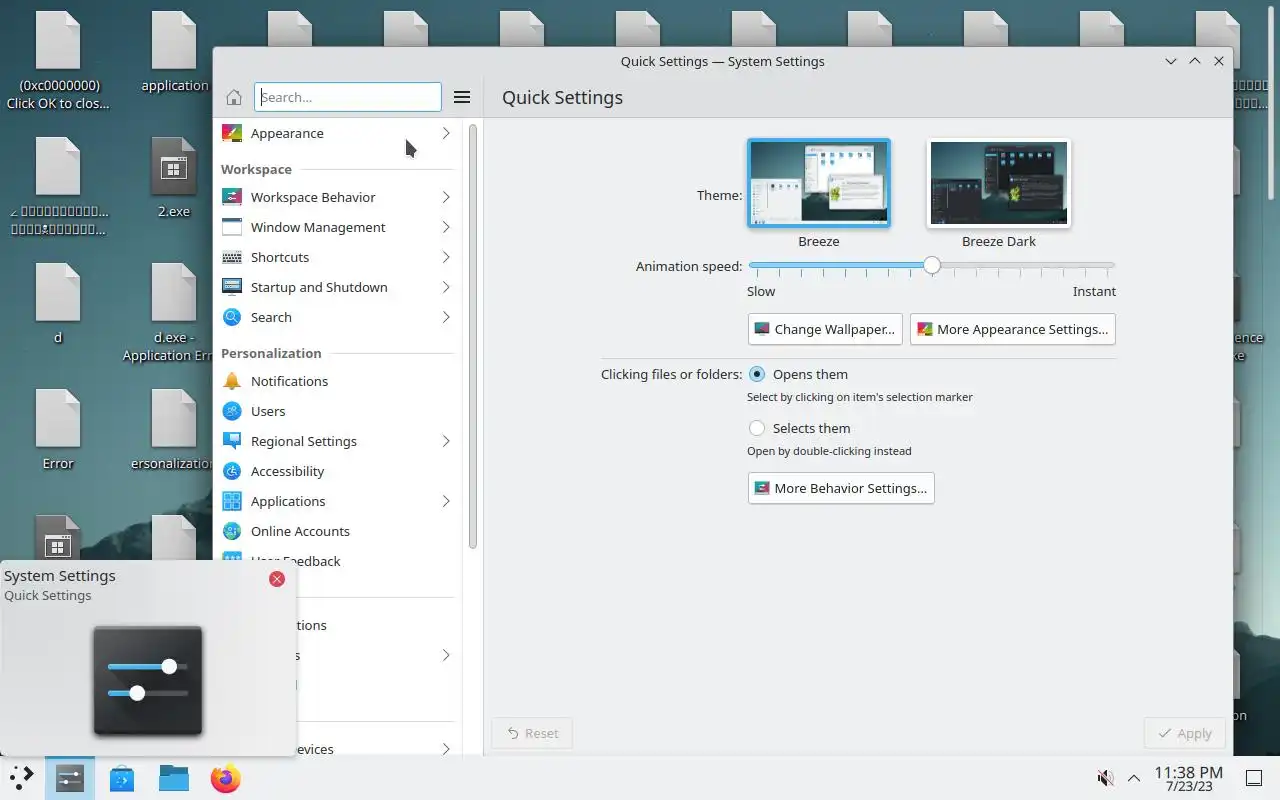The height and width of the screenshot is (800, 1280).
Task: Open More Behavior Settings
Action: tap(841, 488)
